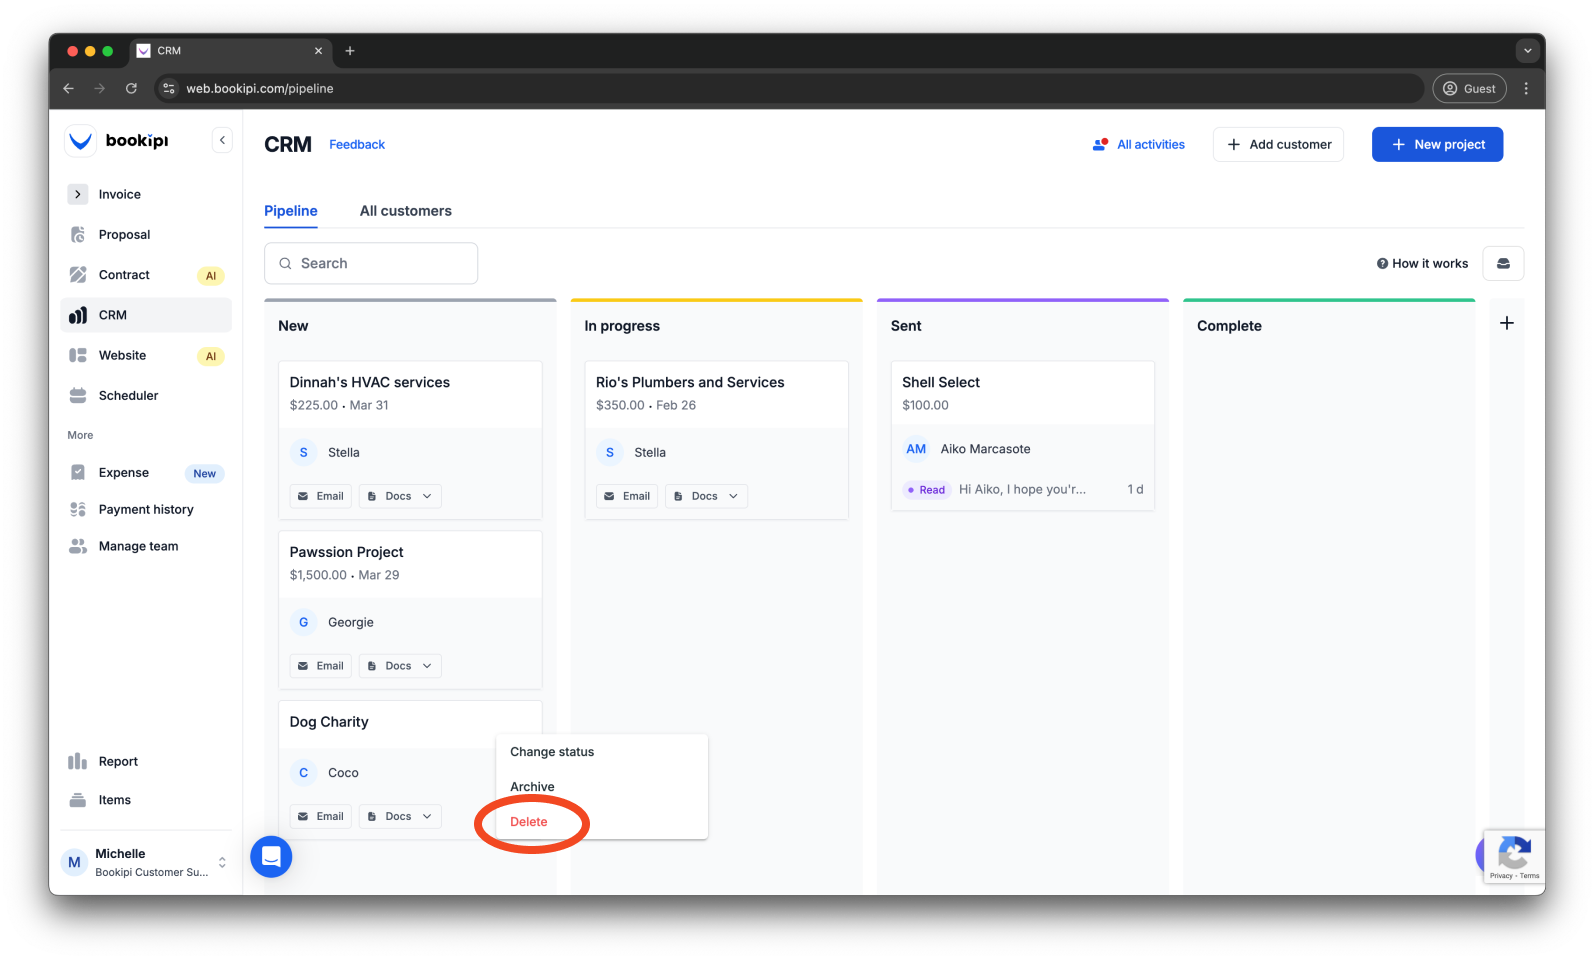Image resolution: width=1595 pixels, height=960 pixels.
Task: Open the Chrome three-dot menu
Action: (1526, 88)
